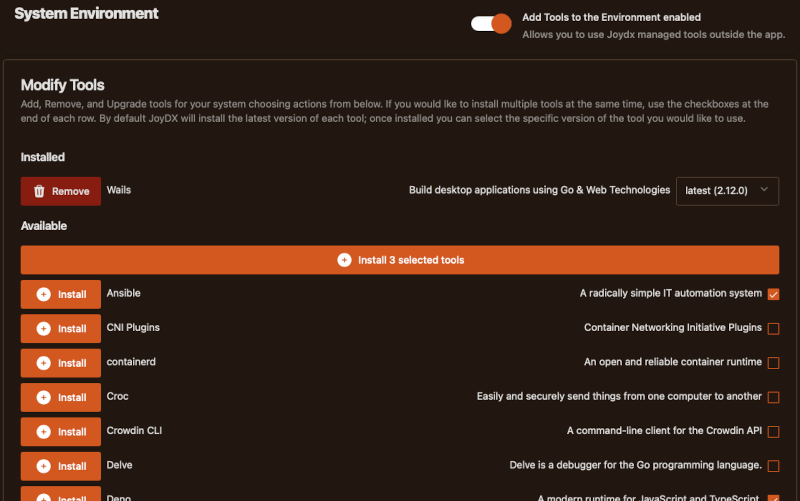This screenshot has height=501, width=800.
Task: Click the Remove button for Wails
Action: coord(61,191)
